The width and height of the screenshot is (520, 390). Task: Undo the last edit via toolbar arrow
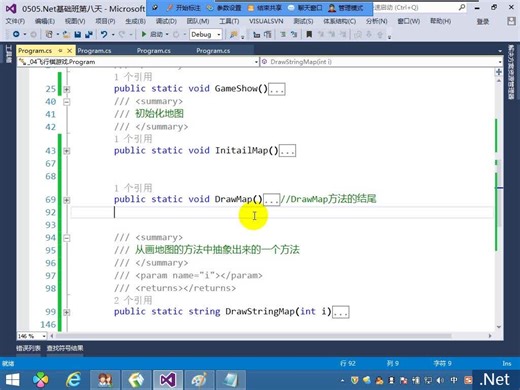[104, 34]
